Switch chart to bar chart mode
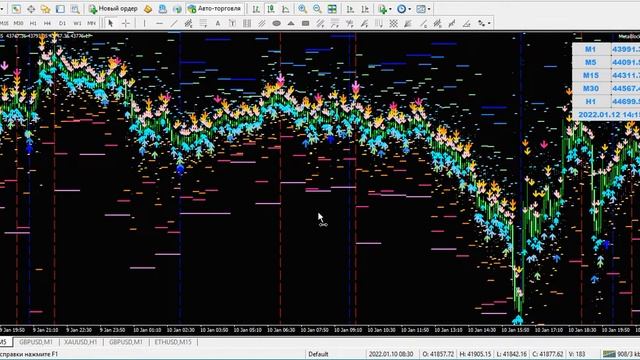The image size is (640, 360). tap(256, 9)
